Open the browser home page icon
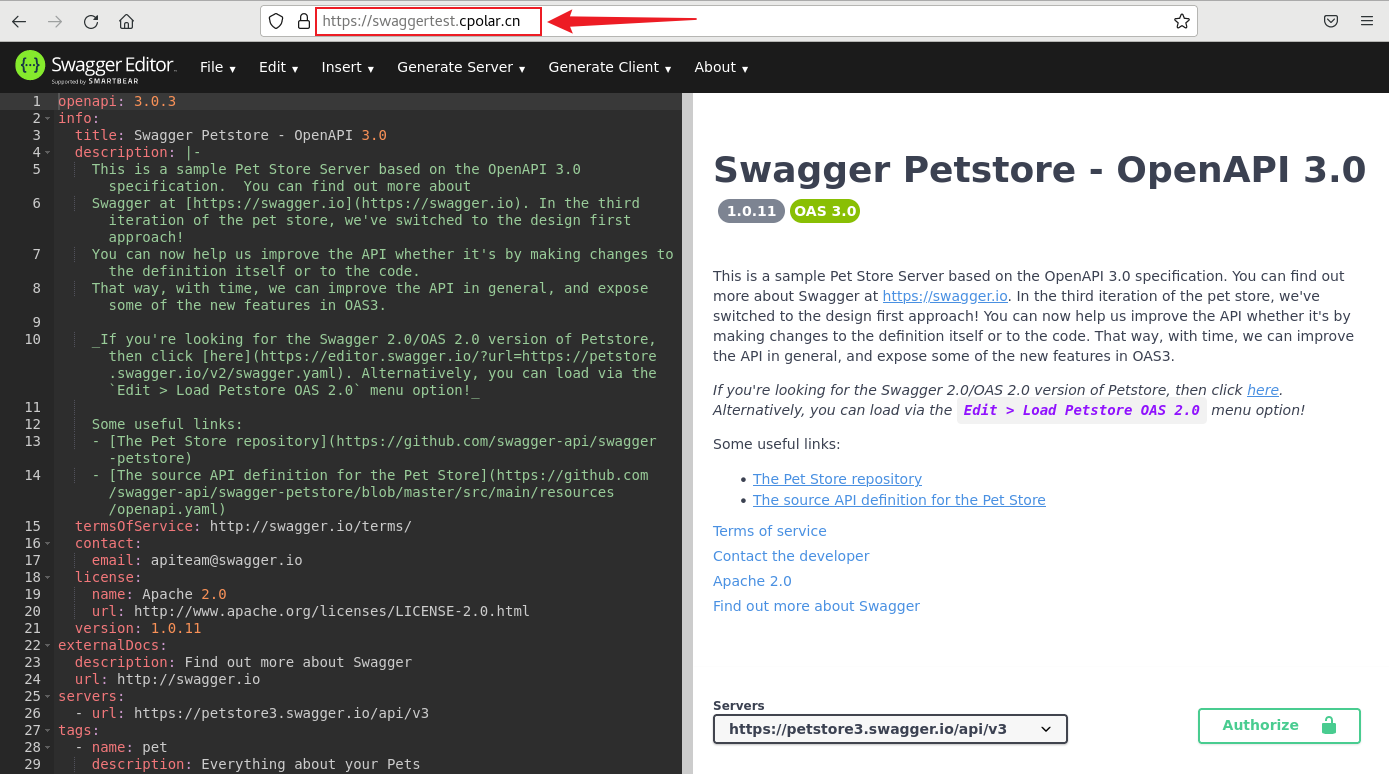Viewport: 1389px width, 774px height. coord(126,21)
